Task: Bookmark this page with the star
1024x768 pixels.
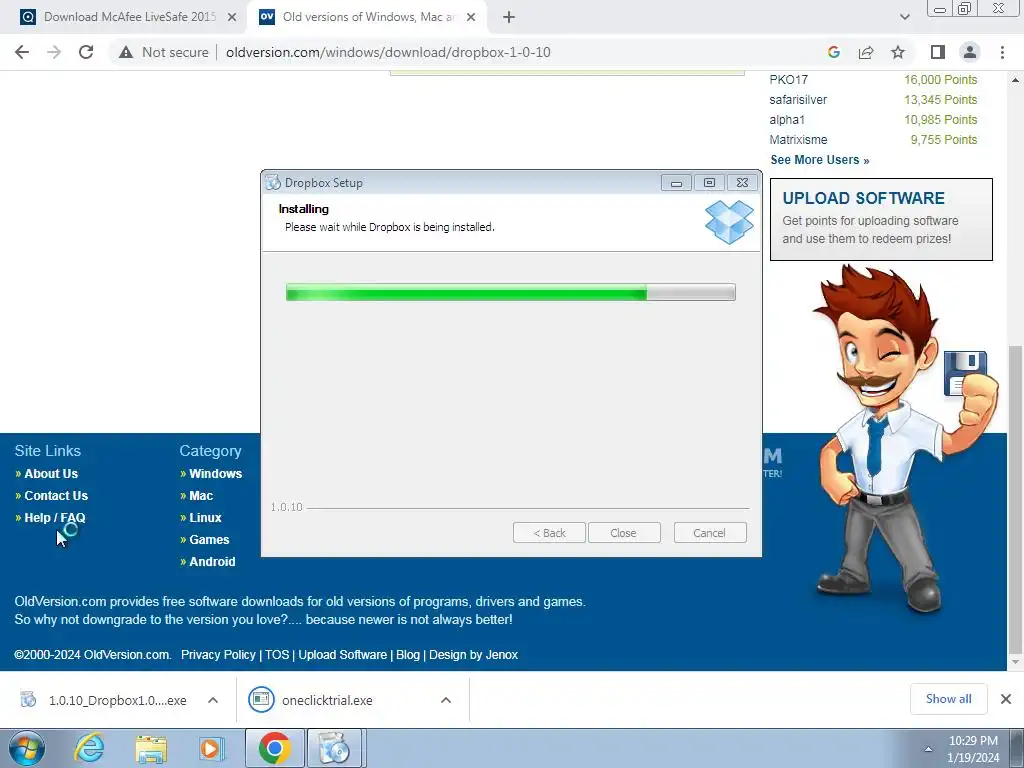Action: (898, 52)
